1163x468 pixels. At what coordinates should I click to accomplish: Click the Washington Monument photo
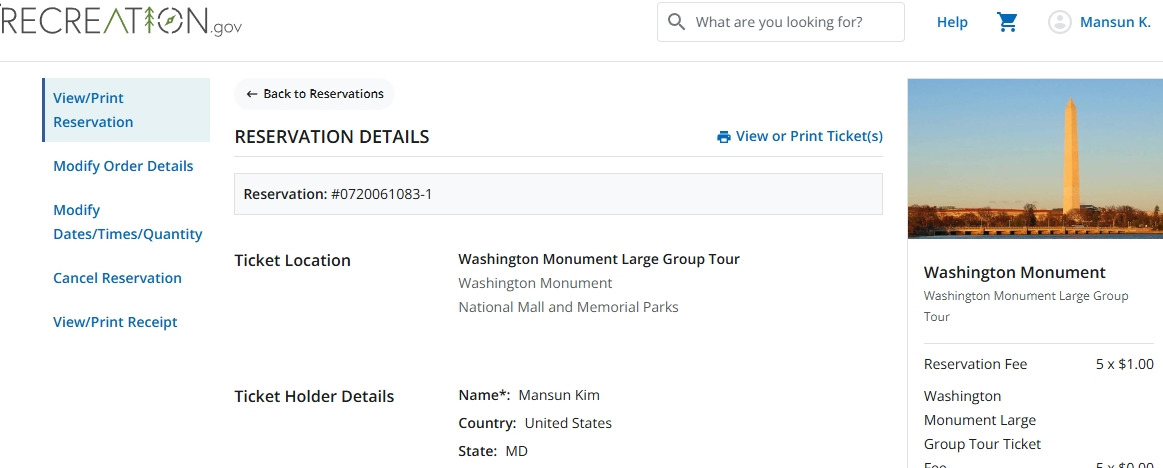tap(1034, 158)
